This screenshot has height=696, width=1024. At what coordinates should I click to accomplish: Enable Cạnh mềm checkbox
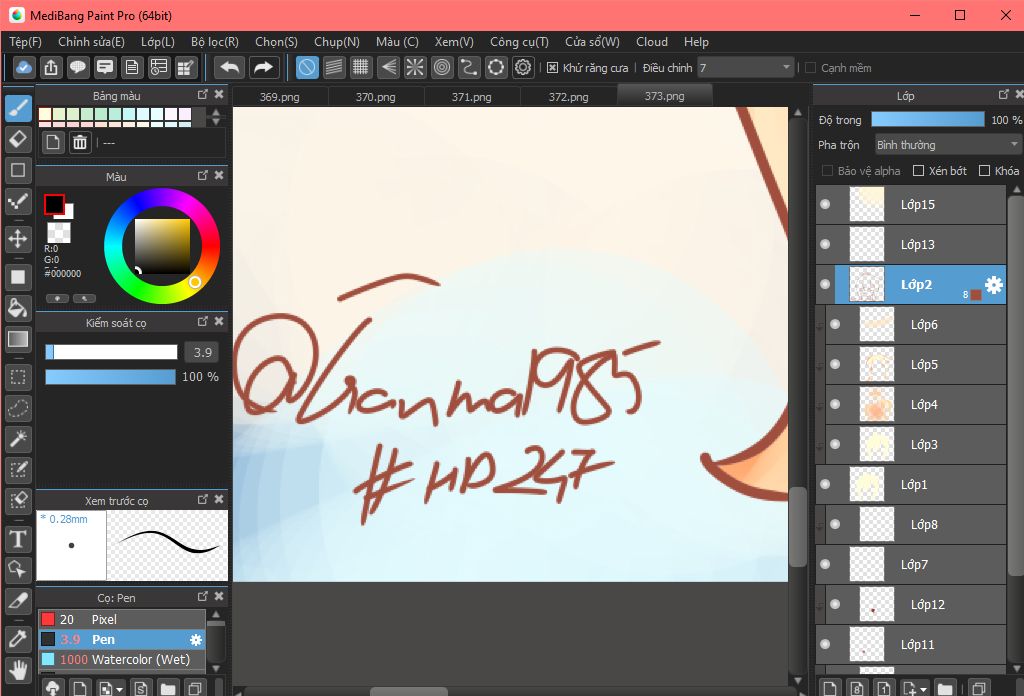[x=810, y=68]
